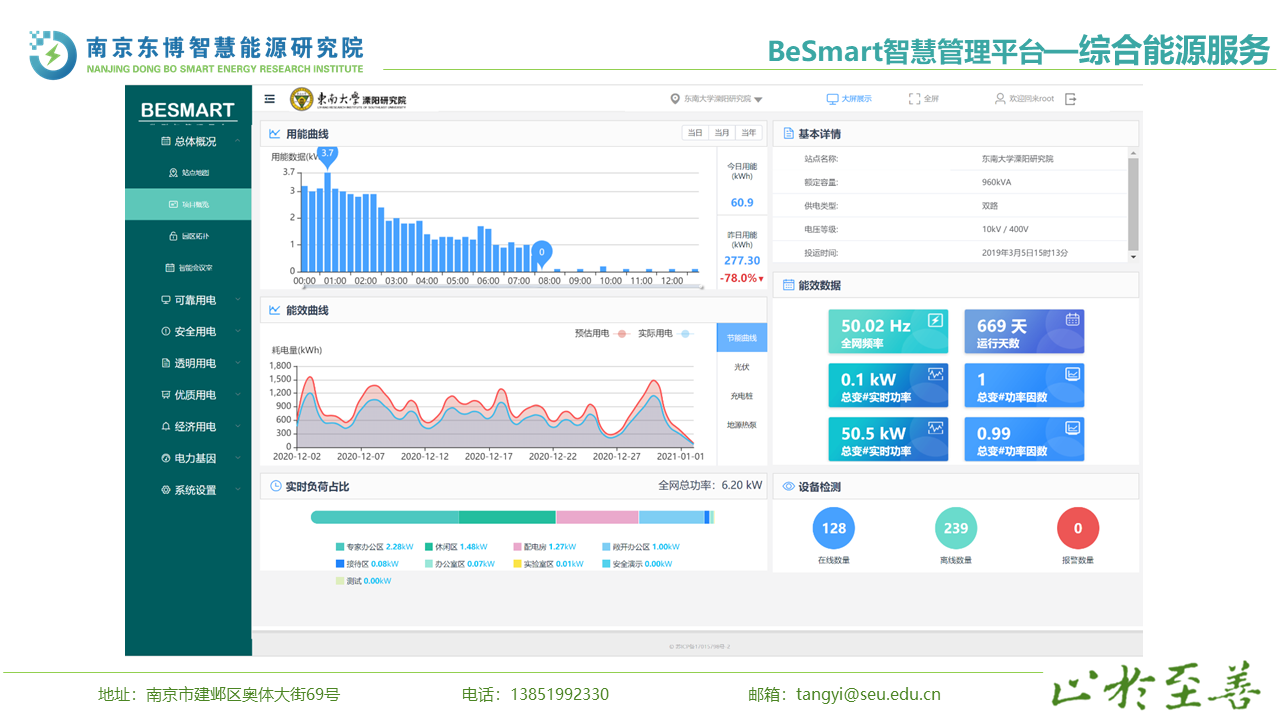This screenshot has width=1280, height=720.
Task: Click the red 0 报警数量 circle
Action: coord(1078,528)
